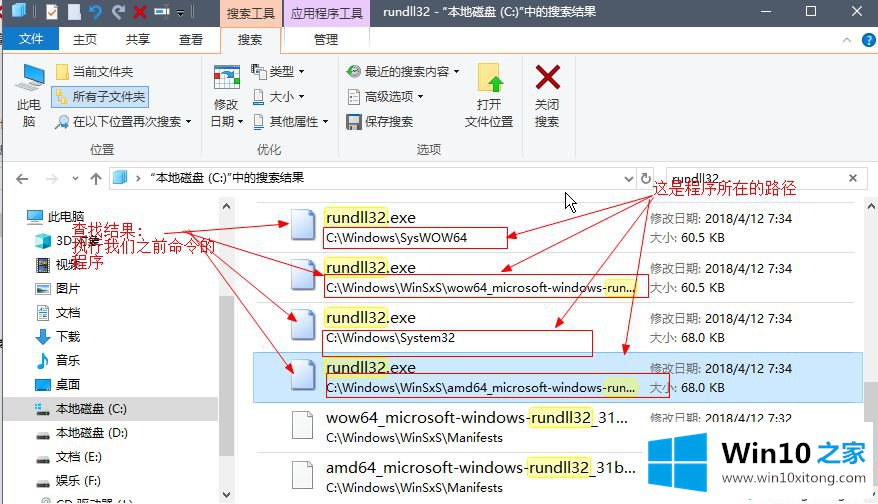Click results list scroll up arrow
This screenshot has width=878, height=504.
pyautogui.click(x=871, y=207)
